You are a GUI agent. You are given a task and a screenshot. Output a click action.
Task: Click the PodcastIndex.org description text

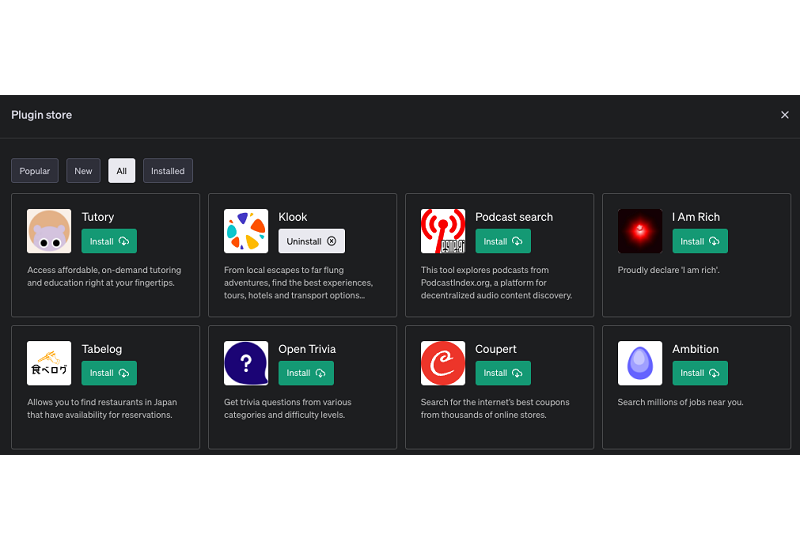point(496,283)
